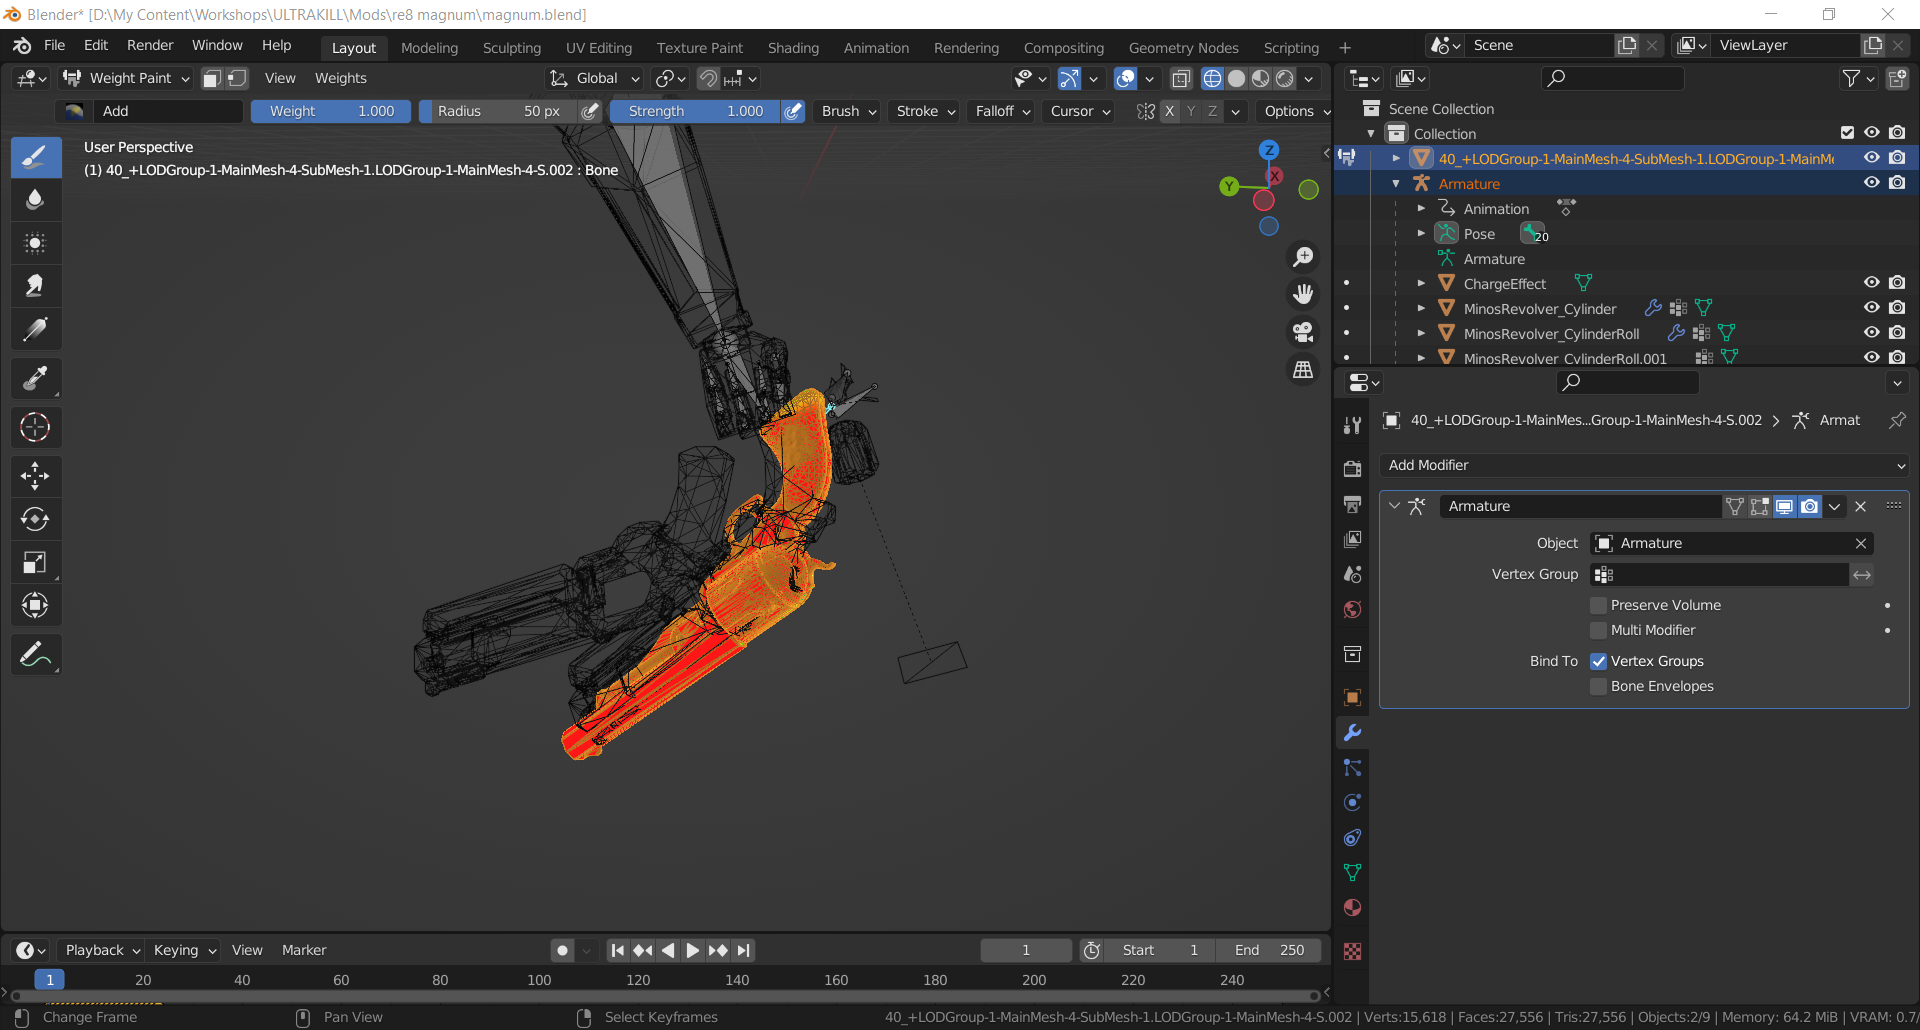Click the 3D cursor tool
1920x1030 pixels.
(x=35, y=428)
